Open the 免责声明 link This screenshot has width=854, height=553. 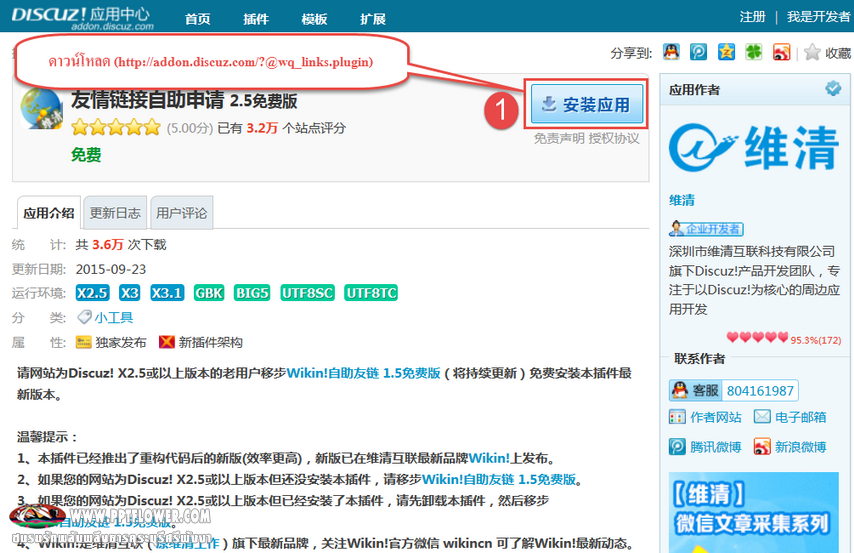click(559, 138)
